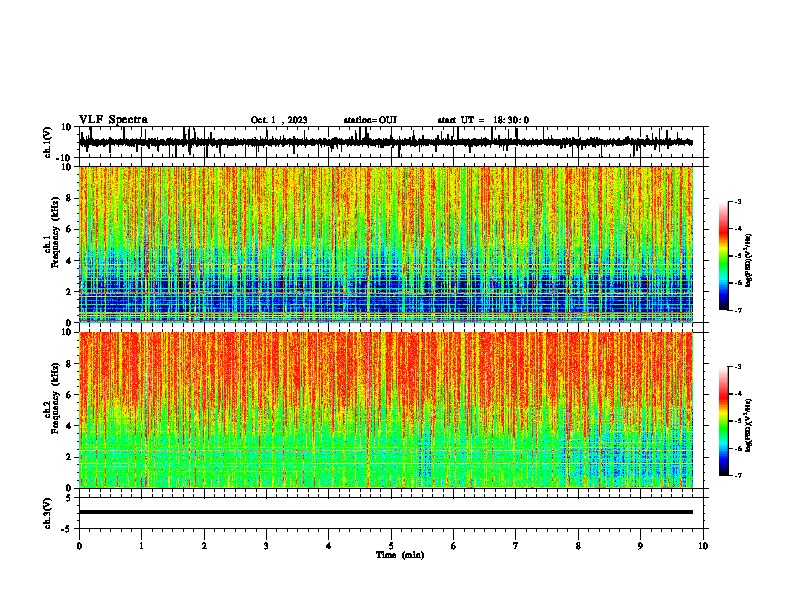Click the "4" minute tick label

[x=329, y=546]
